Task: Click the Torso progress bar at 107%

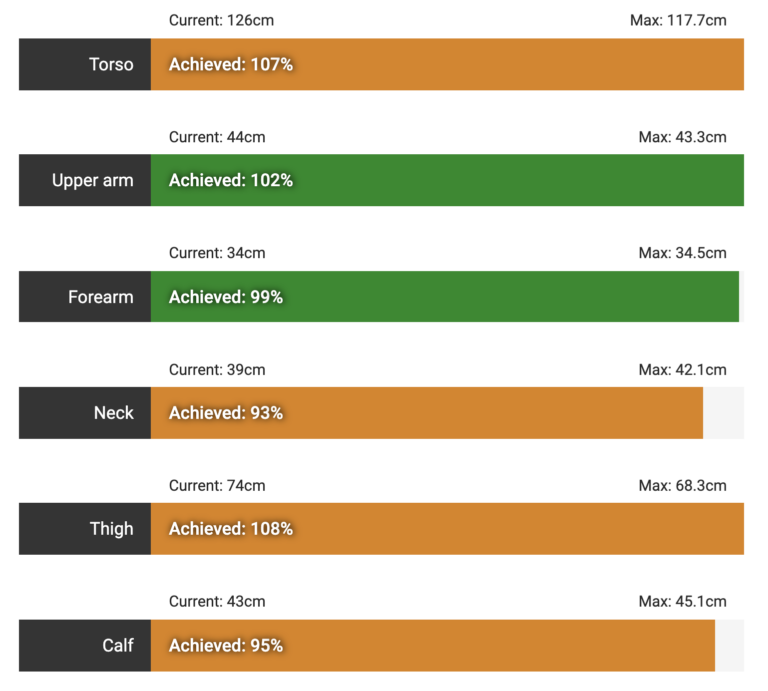Action: pos(447,64)
